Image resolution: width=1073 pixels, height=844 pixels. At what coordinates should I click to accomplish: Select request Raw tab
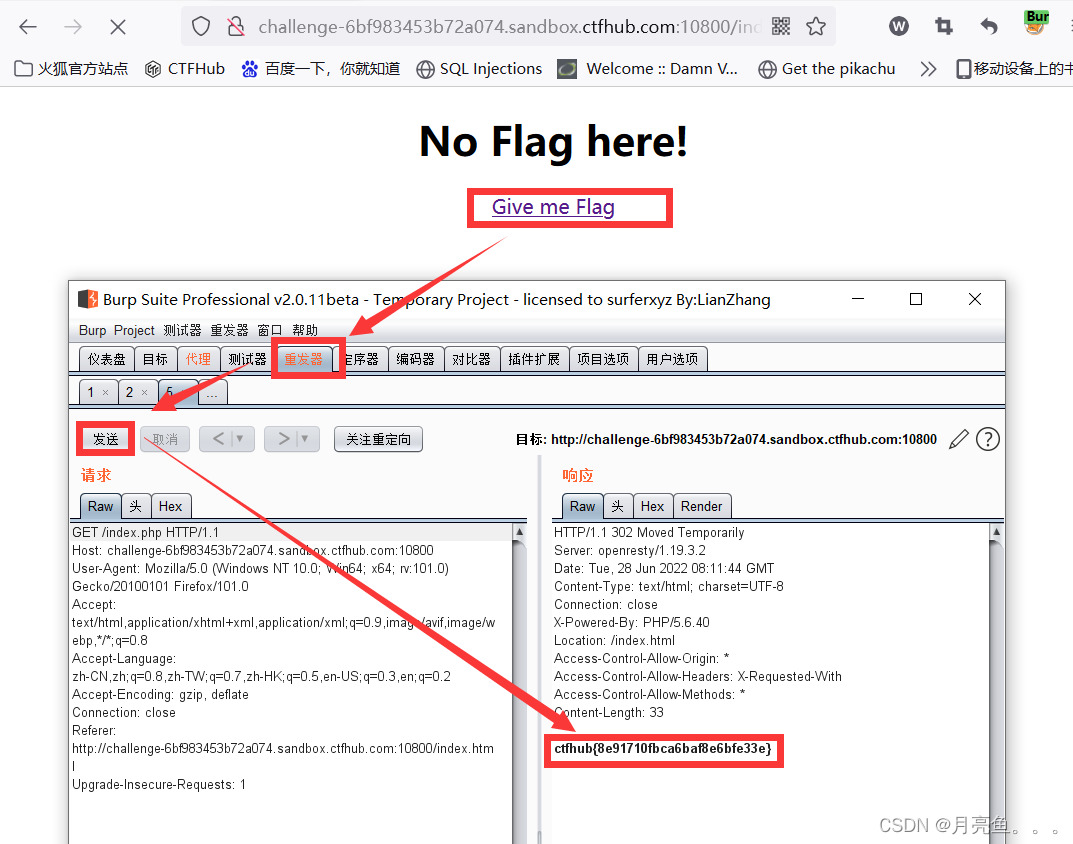101,507
